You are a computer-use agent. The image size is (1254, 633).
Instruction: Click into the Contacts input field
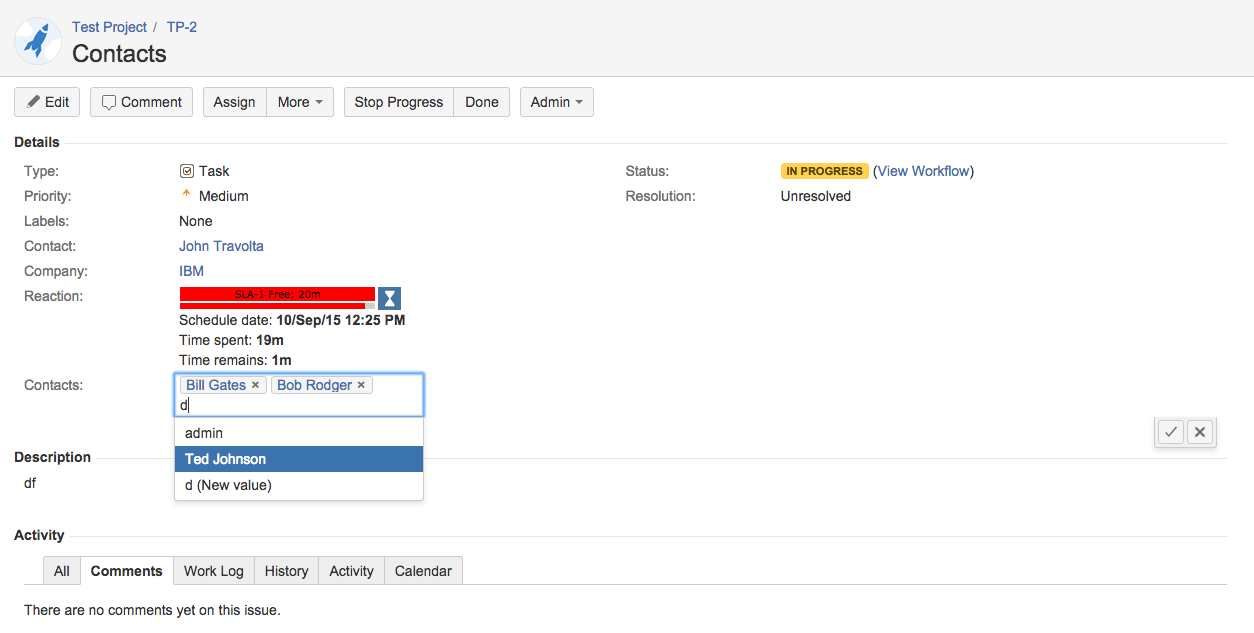[x=300, y=405]
